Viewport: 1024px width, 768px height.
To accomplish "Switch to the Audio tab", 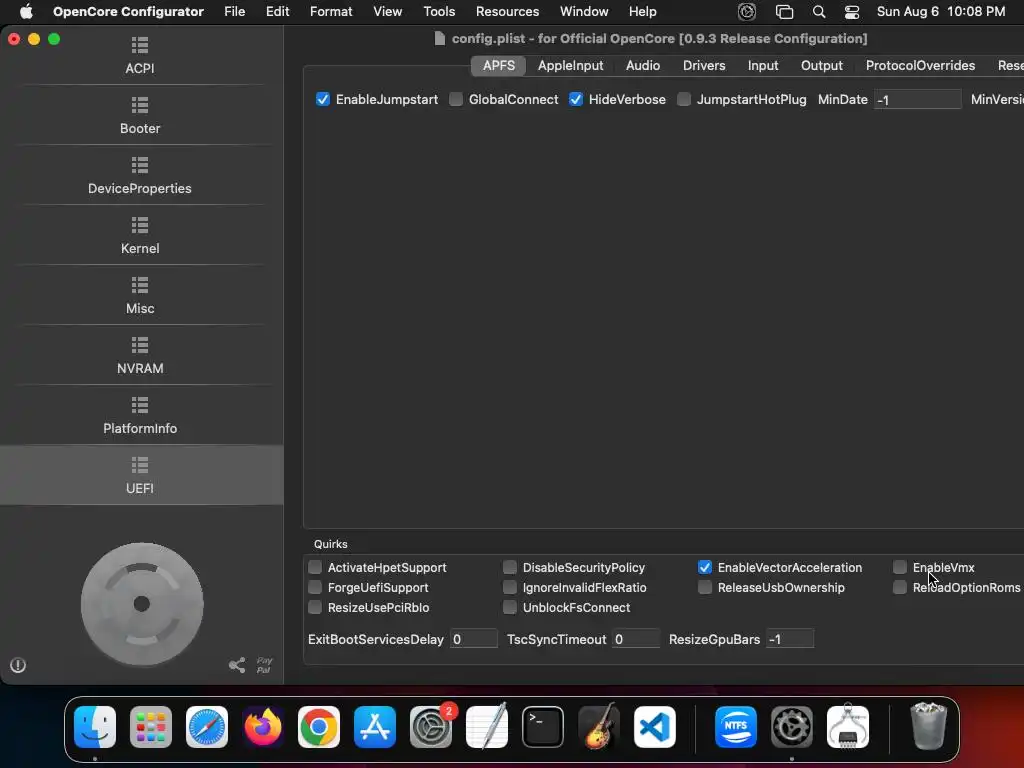I will tap(643, 65).
